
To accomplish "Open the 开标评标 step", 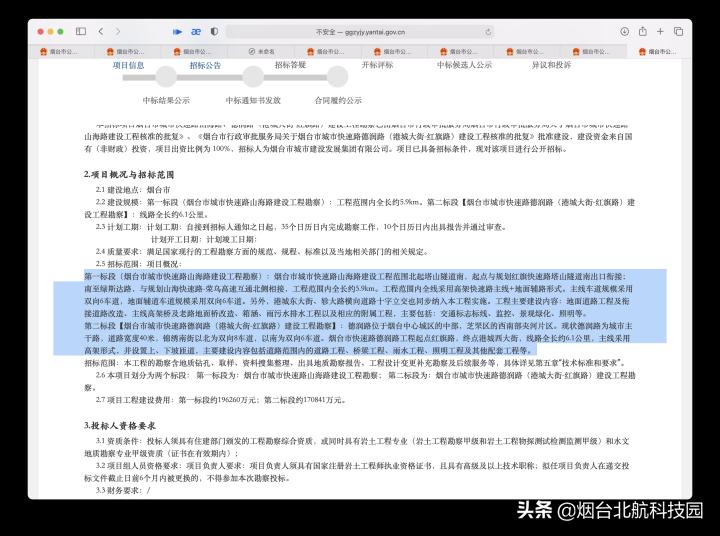I will 377,65.
